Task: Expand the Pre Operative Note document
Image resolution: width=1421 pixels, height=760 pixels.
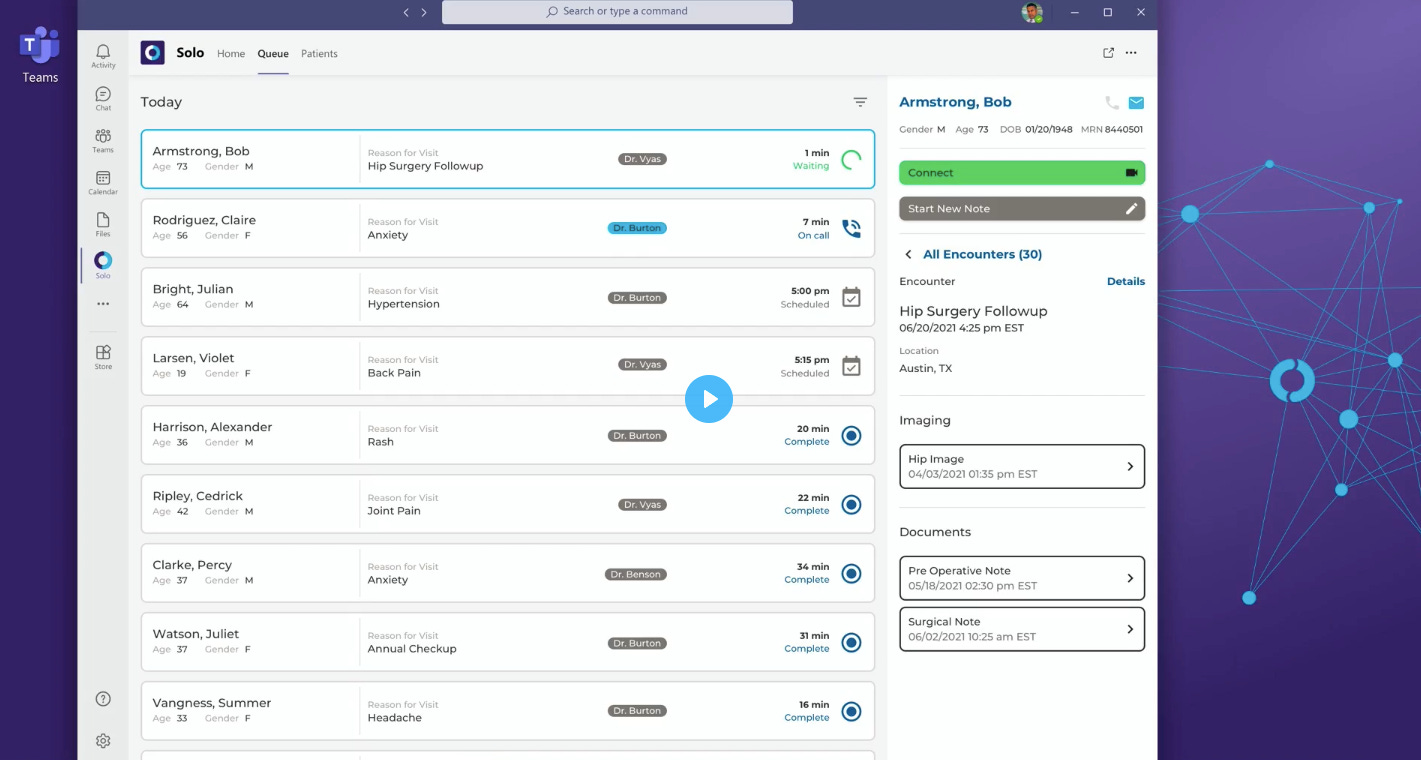Action: click(1022, 578)
